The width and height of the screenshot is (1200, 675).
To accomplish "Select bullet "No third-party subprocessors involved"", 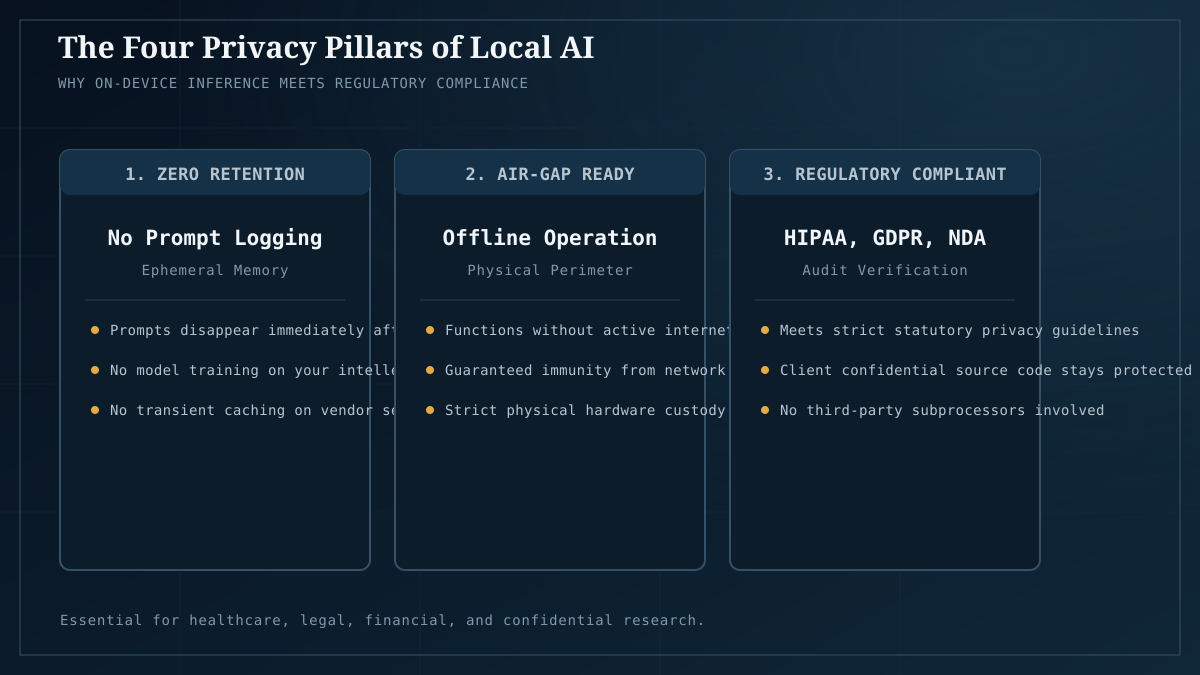I will point(932,410).
